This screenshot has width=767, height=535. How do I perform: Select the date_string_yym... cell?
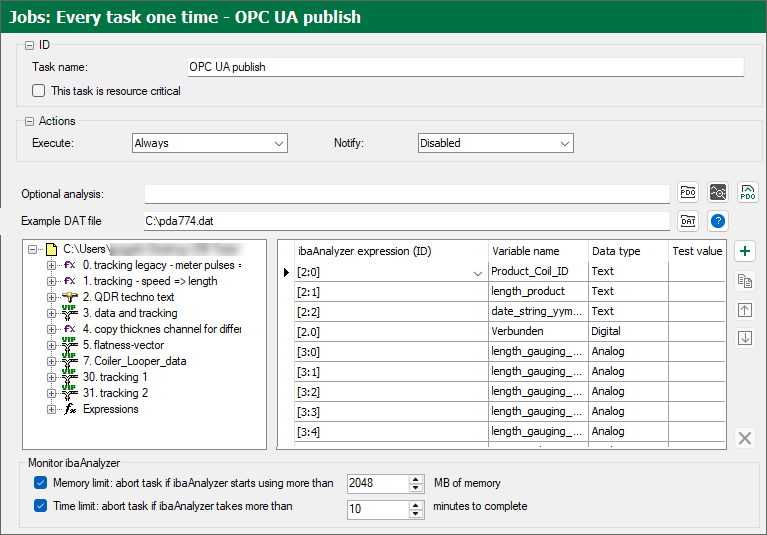pos(538,312)
